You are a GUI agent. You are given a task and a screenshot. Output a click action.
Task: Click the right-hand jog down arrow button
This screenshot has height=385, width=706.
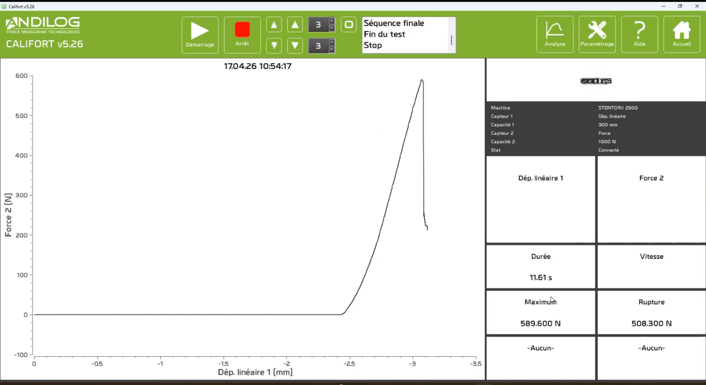[x=295, y=45]
